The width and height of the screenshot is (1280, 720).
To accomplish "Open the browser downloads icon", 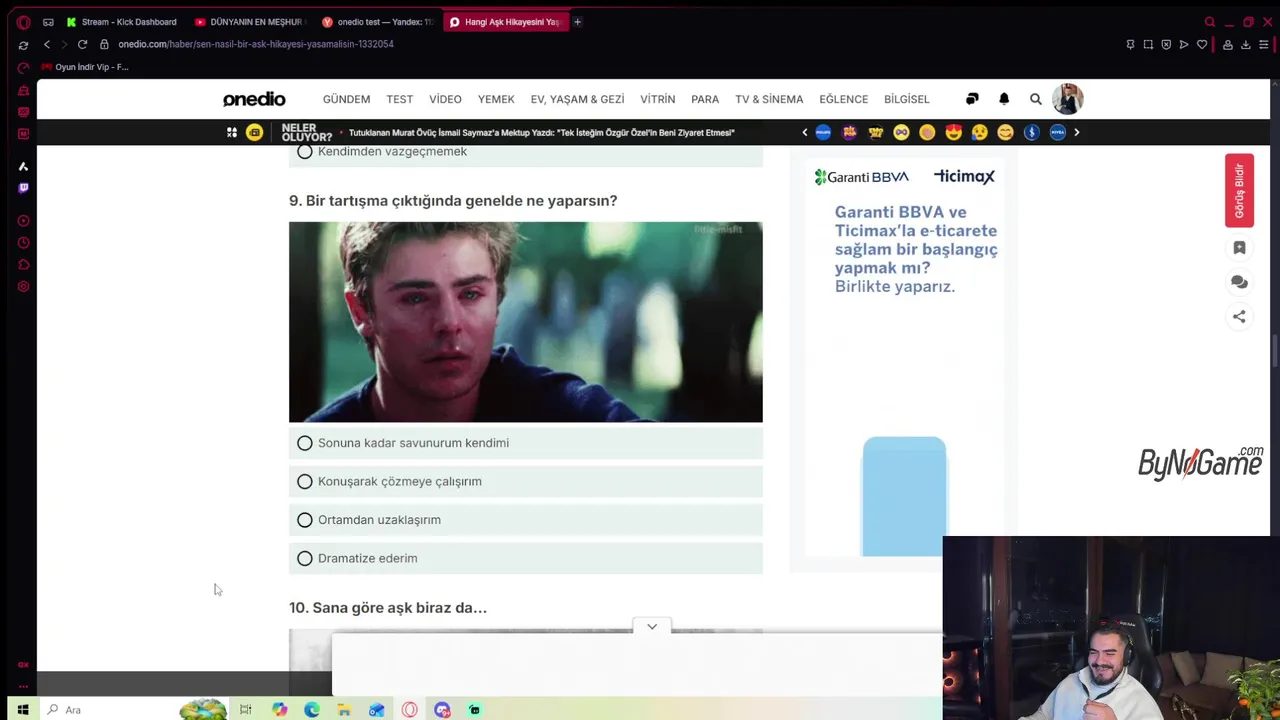I will coord(1245,44).
